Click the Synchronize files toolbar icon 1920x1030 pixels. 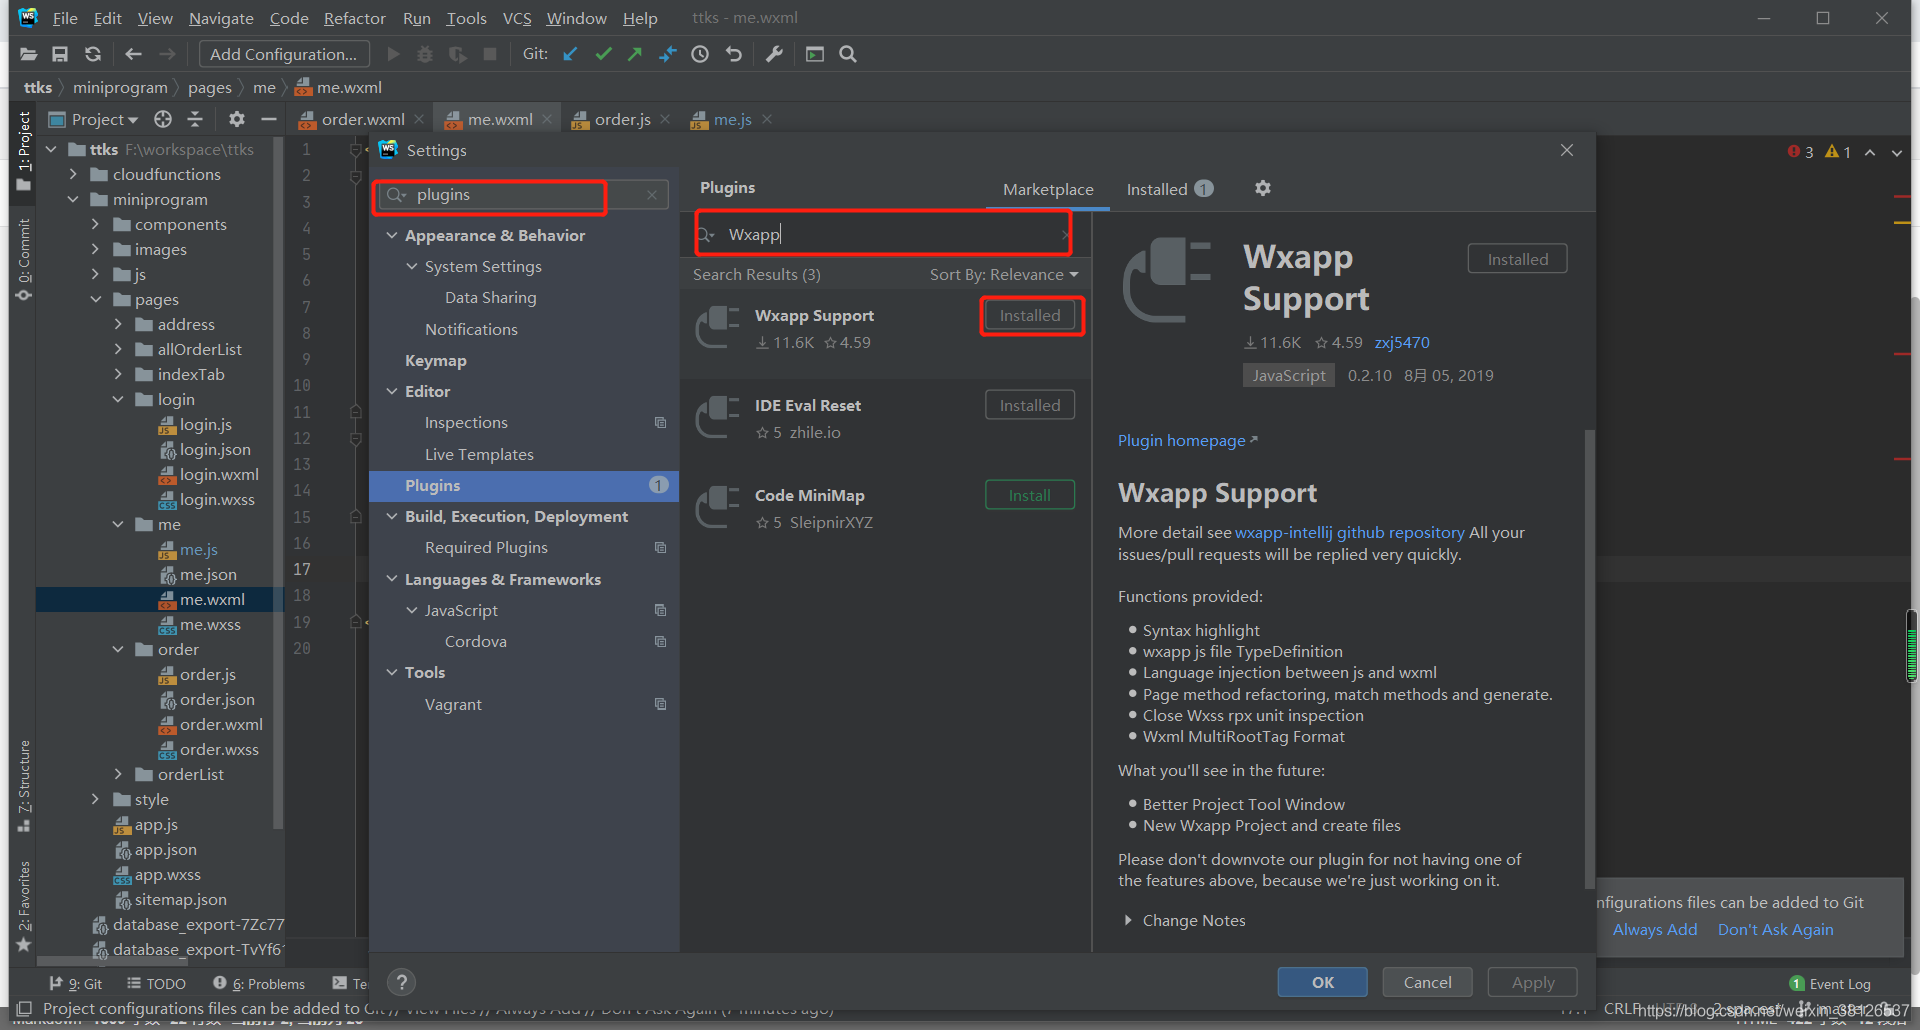tap(93, 54)
